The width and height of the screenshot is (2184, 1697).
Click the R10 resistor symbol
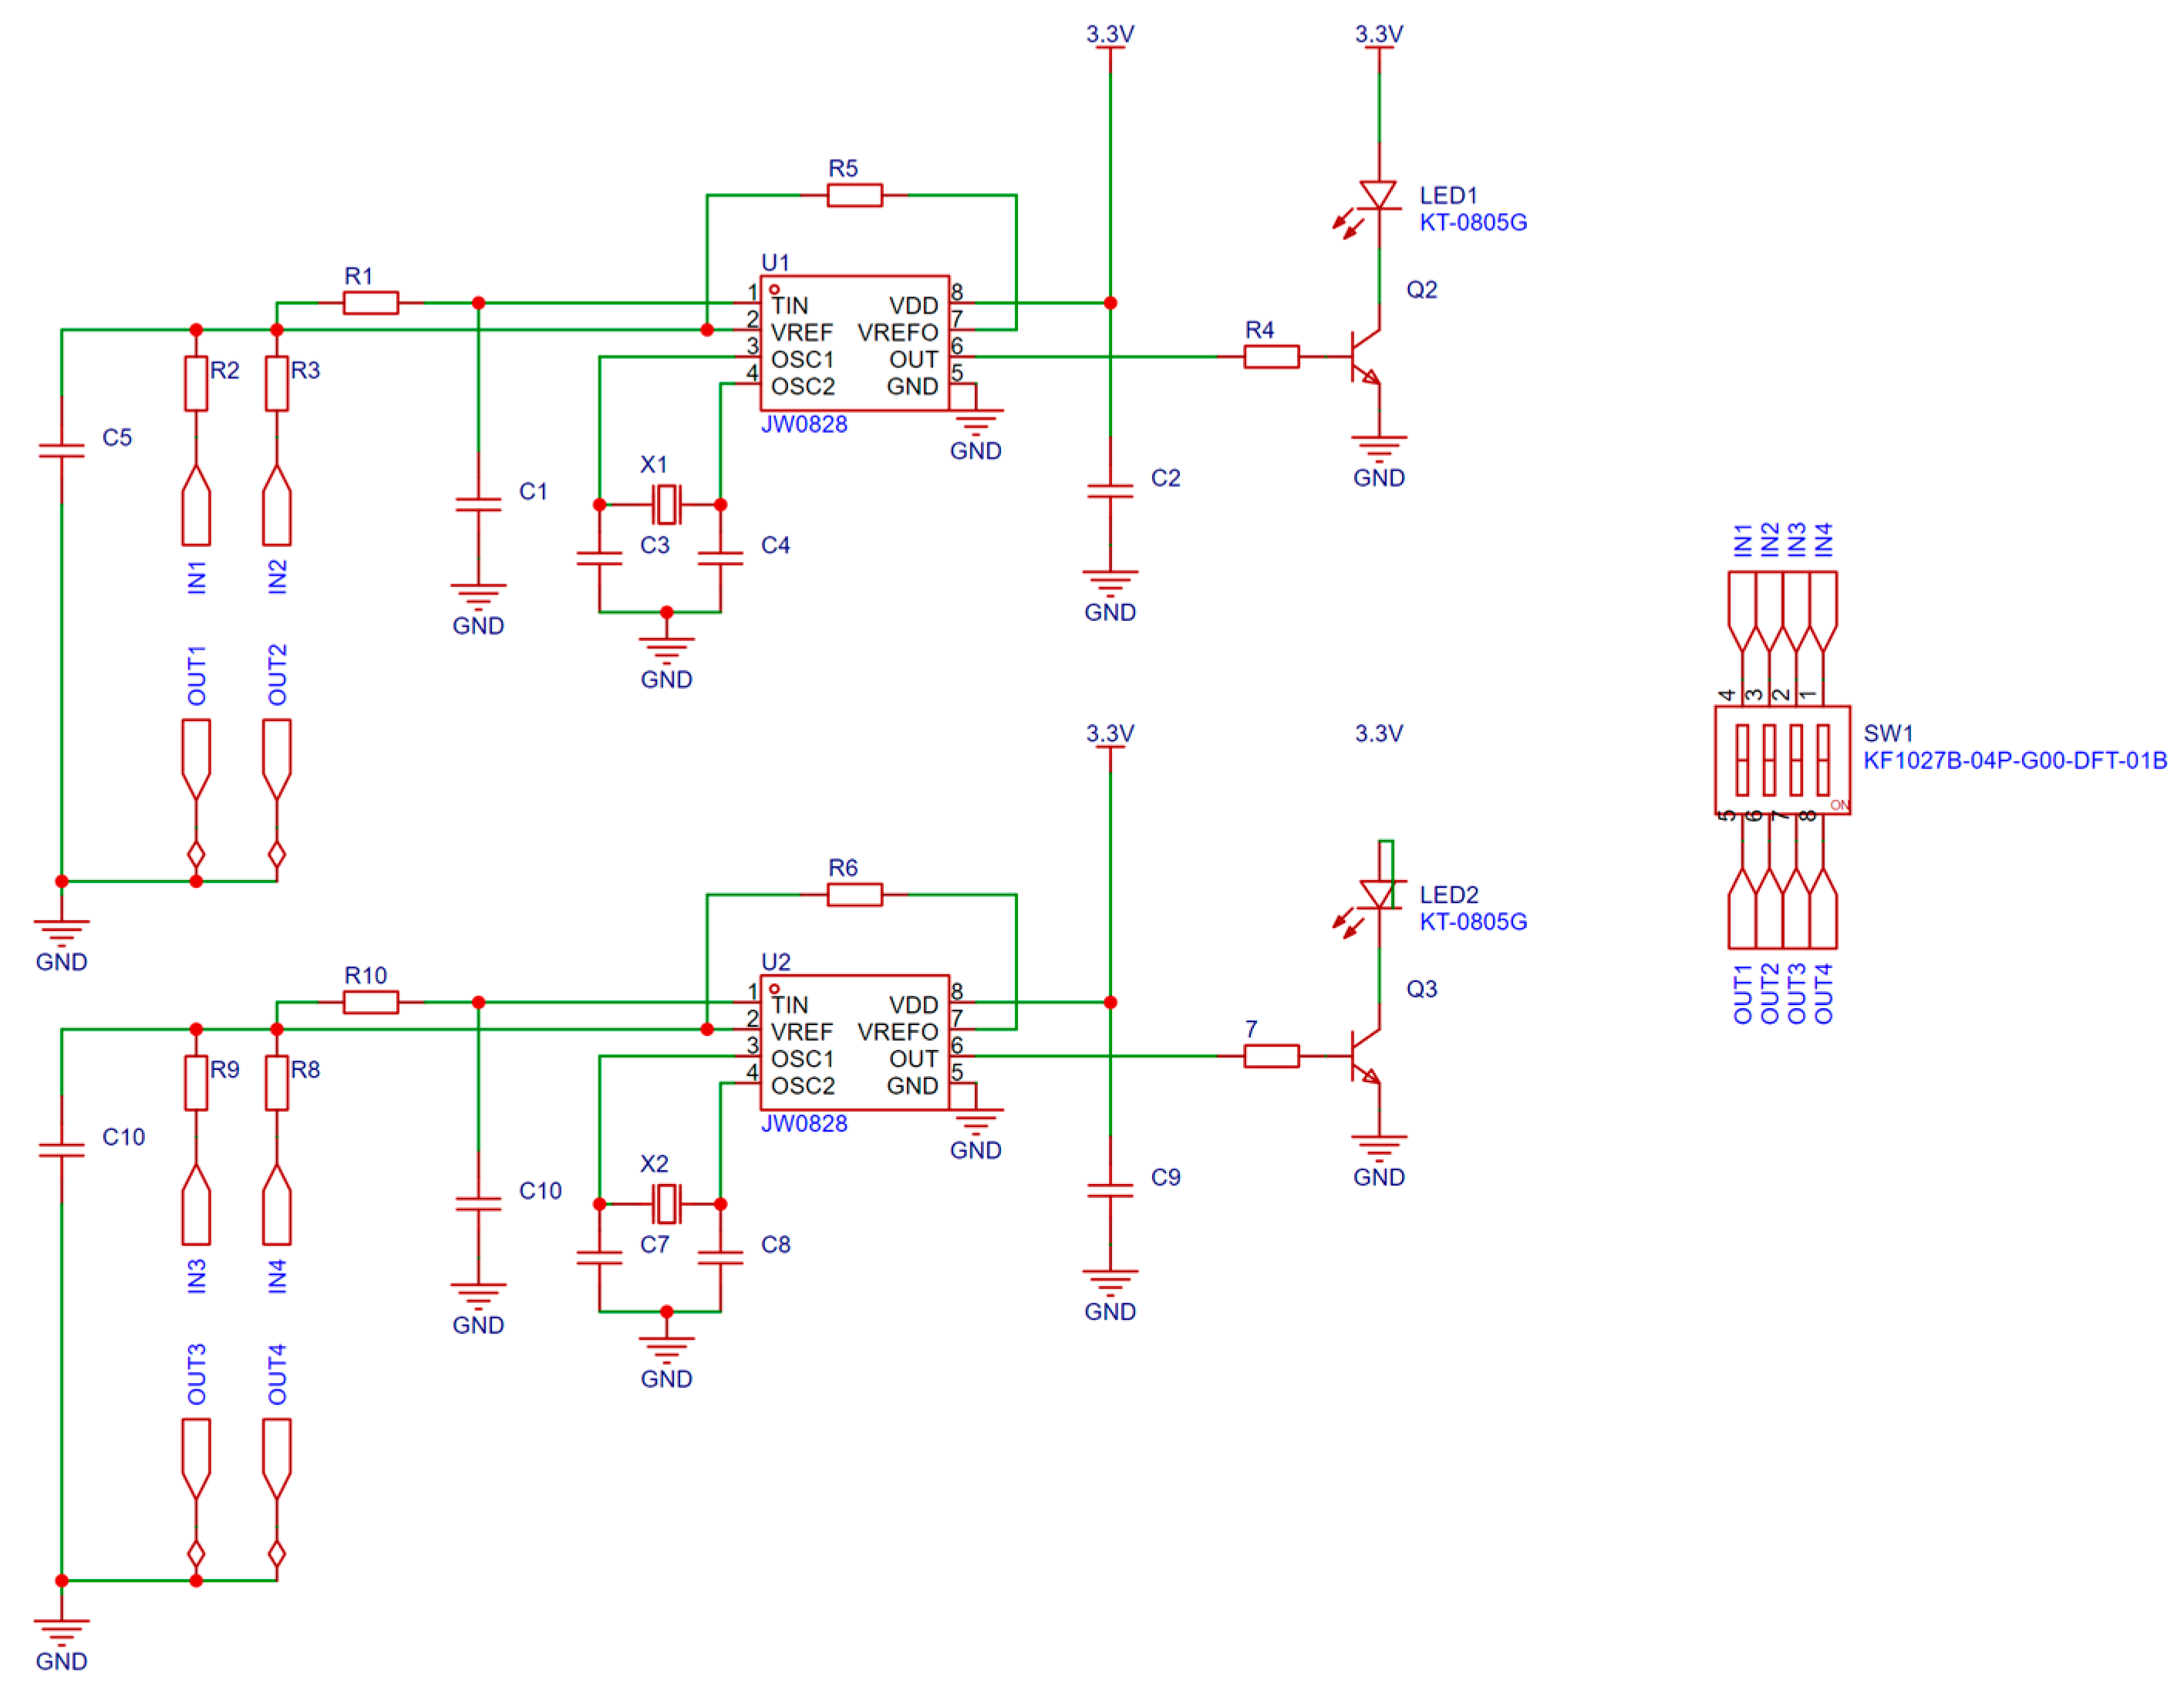pos(371,1001)
